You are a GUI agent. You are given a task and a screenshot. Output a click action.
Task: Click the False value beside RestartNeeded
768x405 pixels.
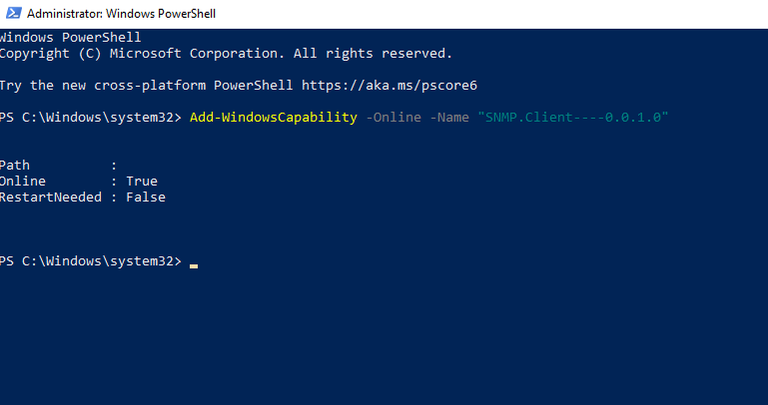click(145, 197)
